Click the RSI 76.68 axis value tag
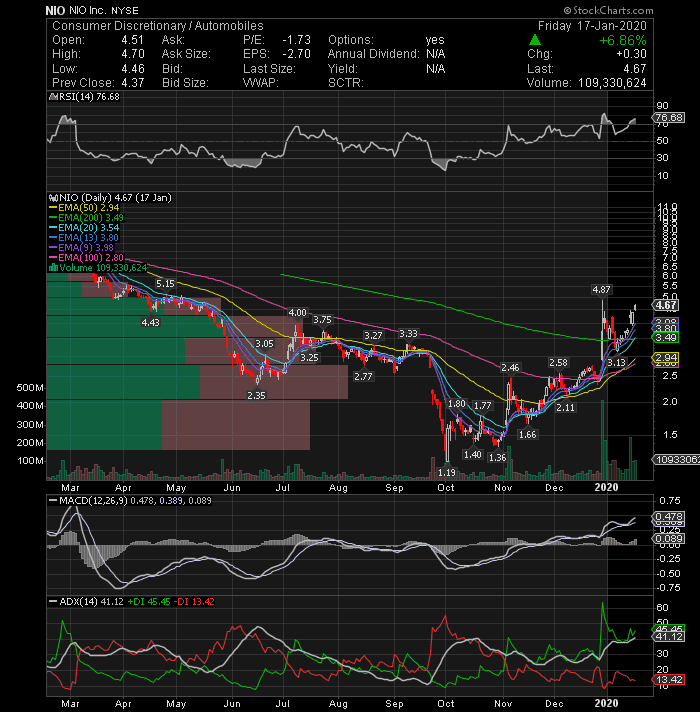 click(669, 118)
